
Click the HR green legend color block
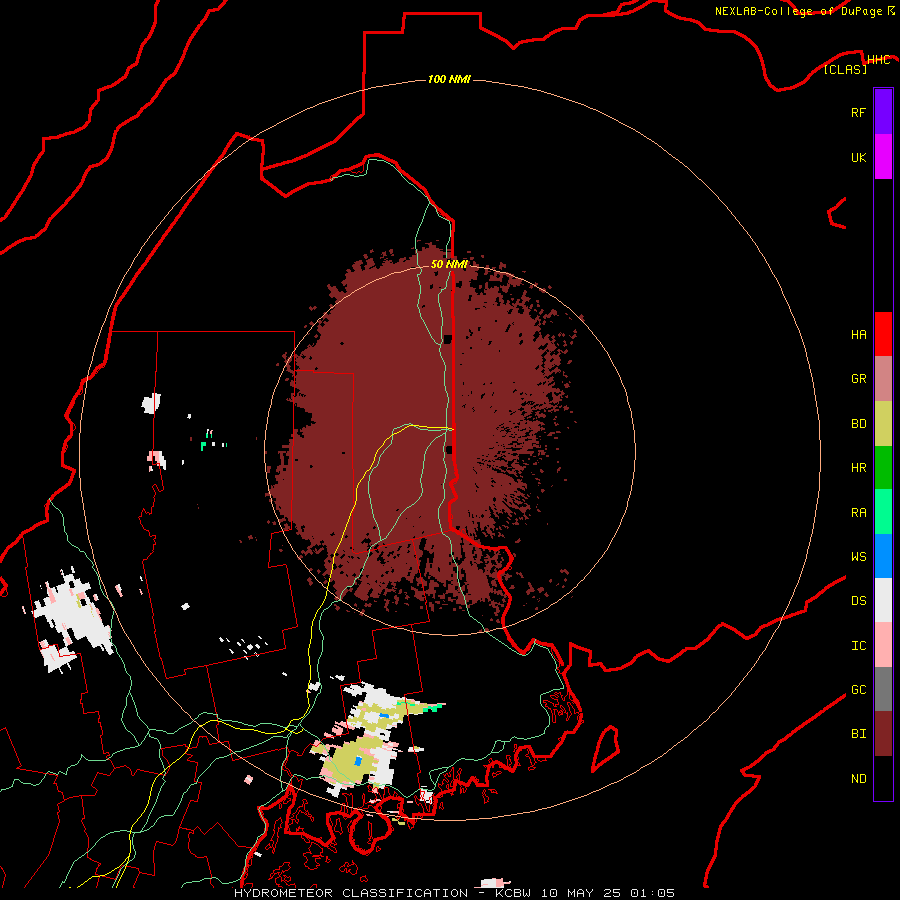coord(883,468)
